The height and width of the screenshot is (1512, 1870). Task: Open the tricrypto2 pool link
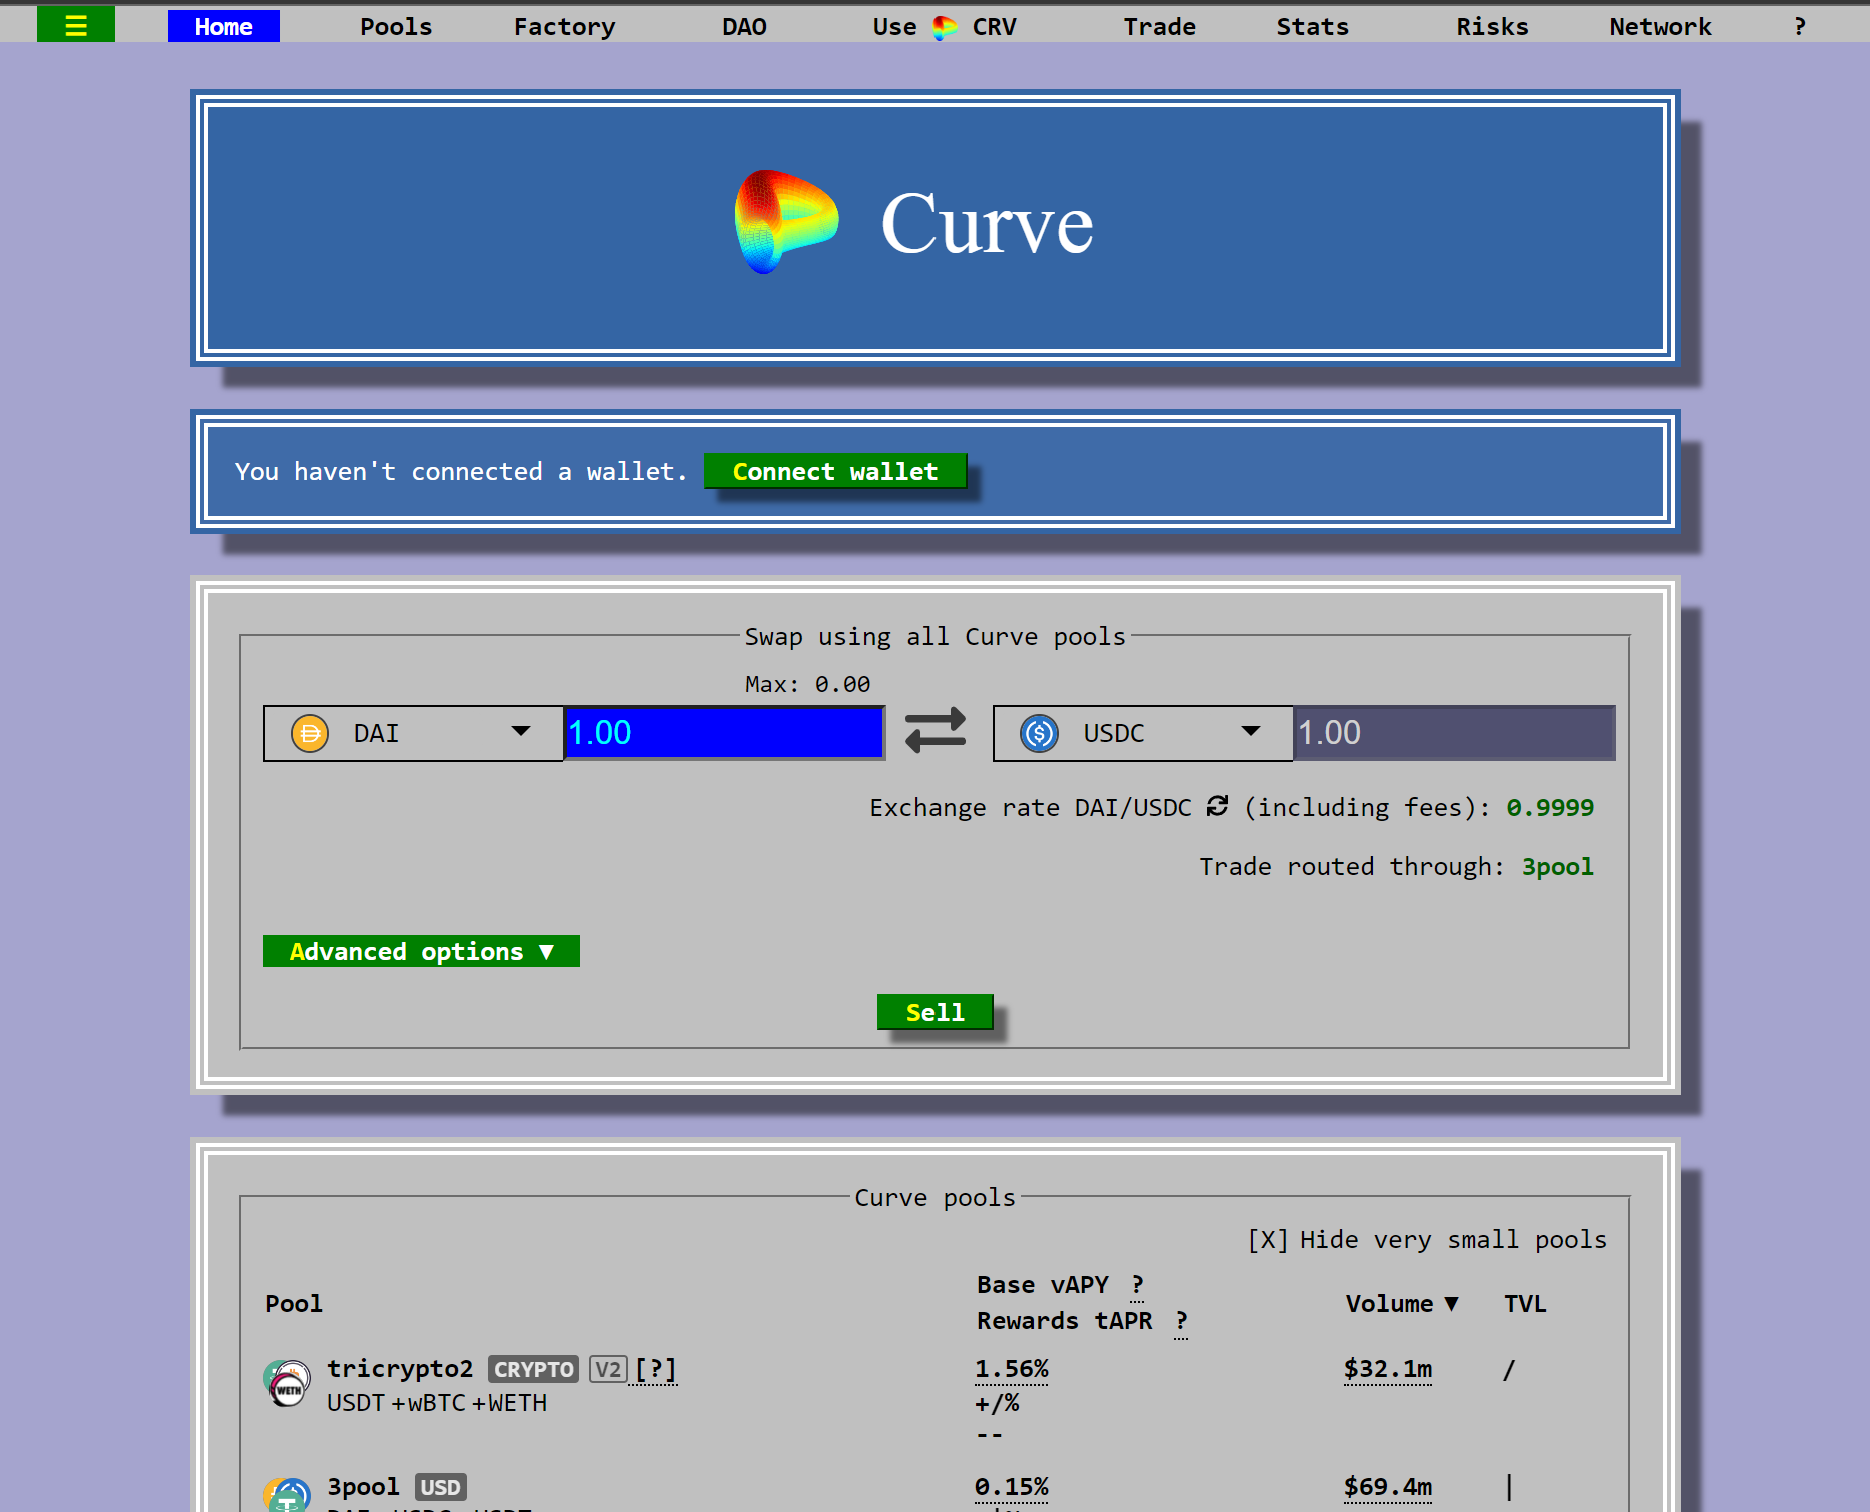tap(400, 1369)
